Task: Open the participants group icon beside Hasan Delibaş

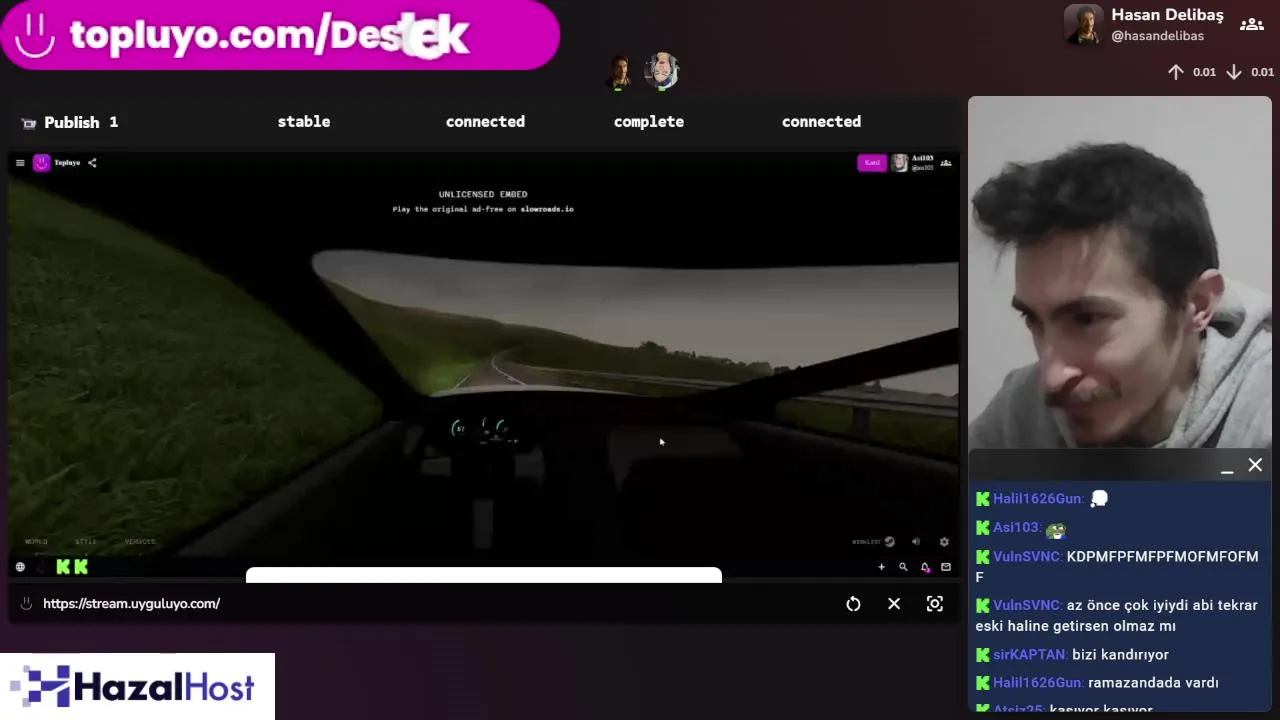Action: (x=1251, y=25)
